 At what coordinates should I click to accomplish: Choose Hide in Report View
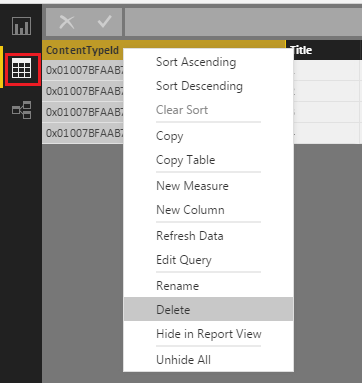[x=209, y=334]
